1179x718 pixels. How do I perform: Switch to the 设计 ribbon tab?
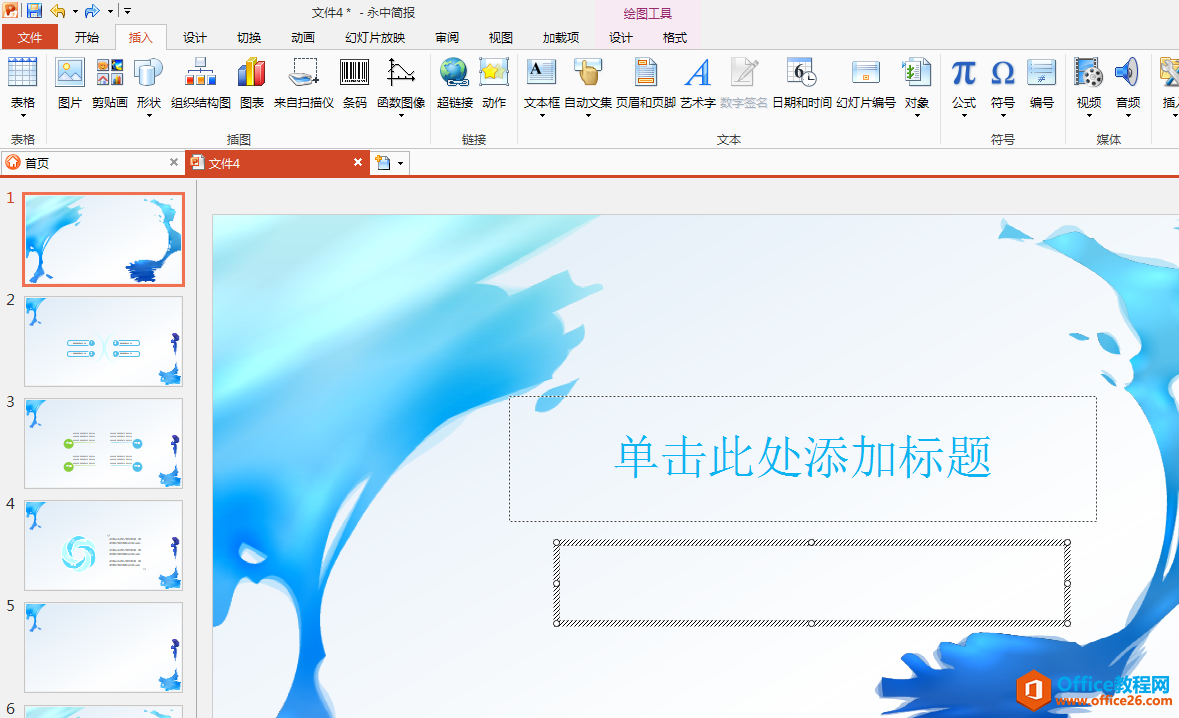point(194,37)
